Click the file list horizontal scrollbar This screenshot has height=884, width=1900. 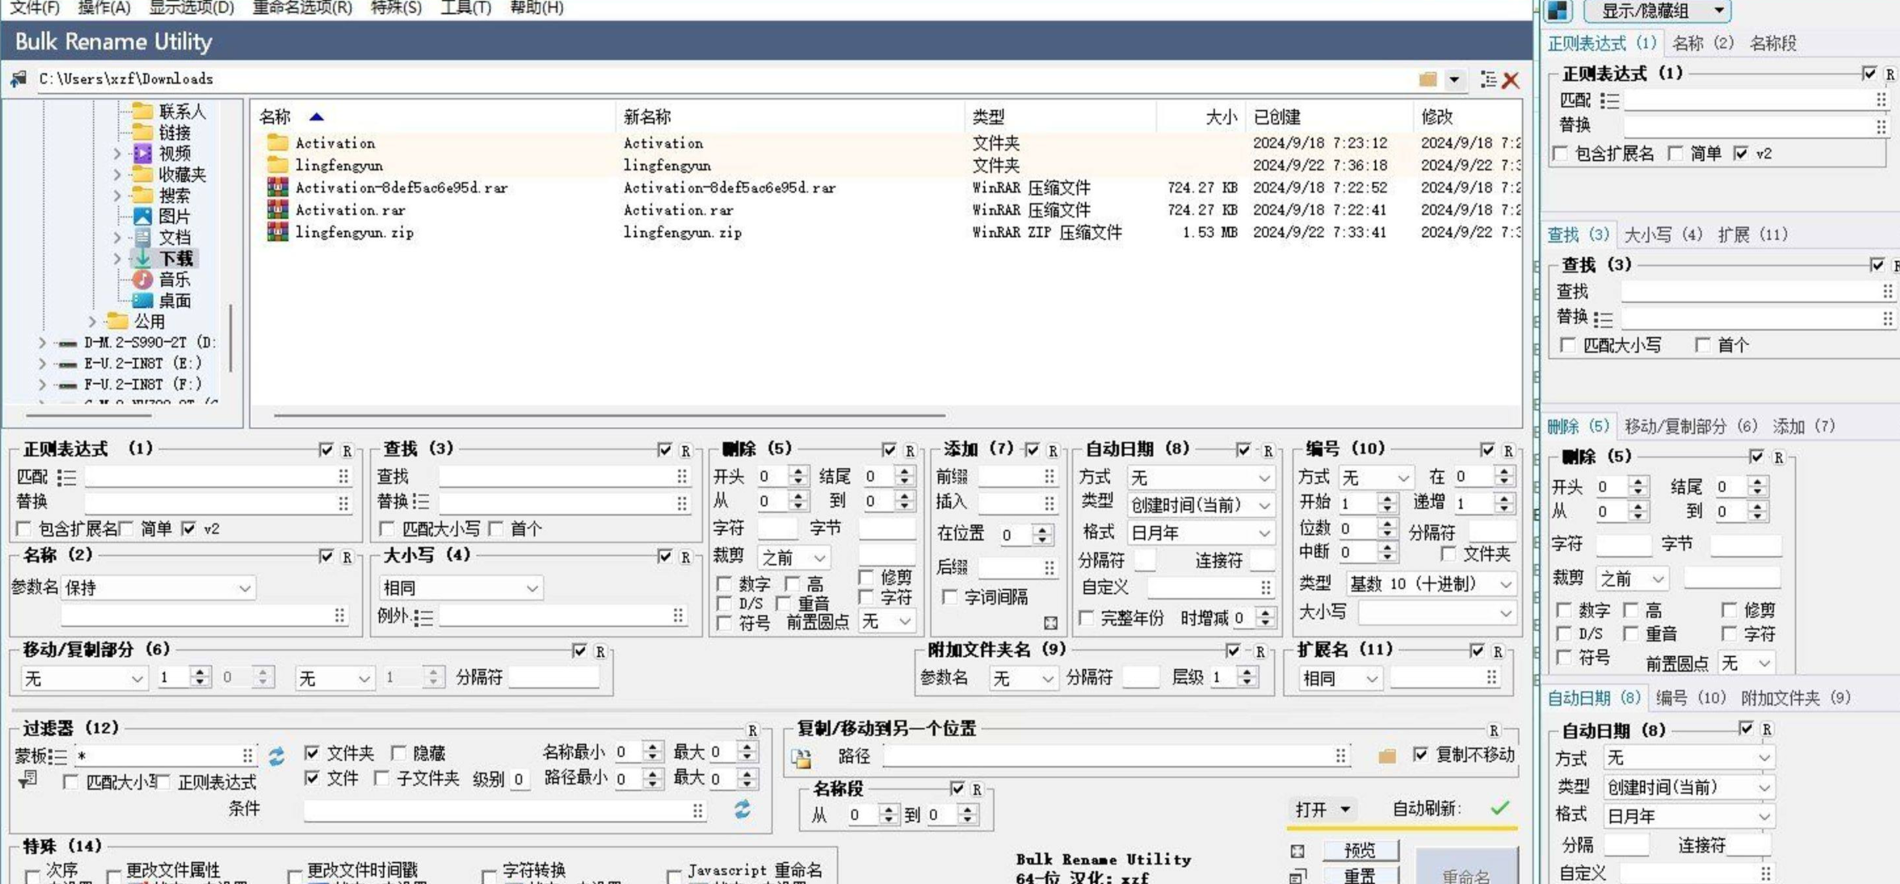point(608,414)
